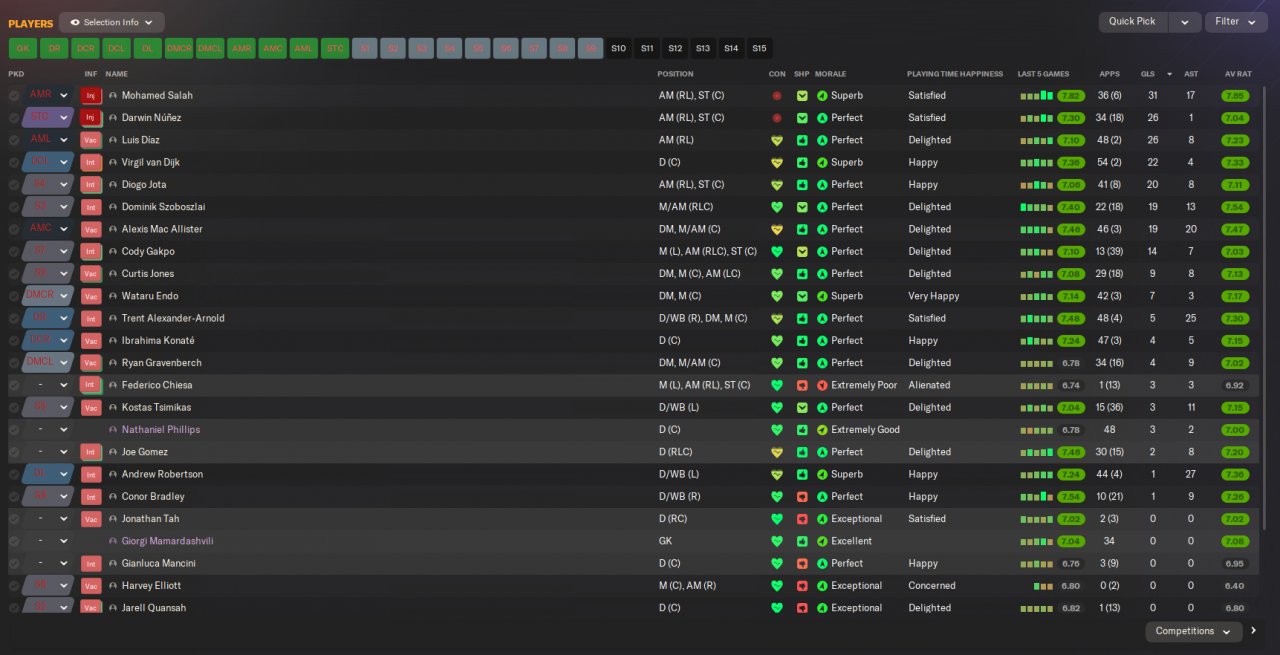
Task: Click the player icon beside Nathaniel Phillips
Action: 113,430
